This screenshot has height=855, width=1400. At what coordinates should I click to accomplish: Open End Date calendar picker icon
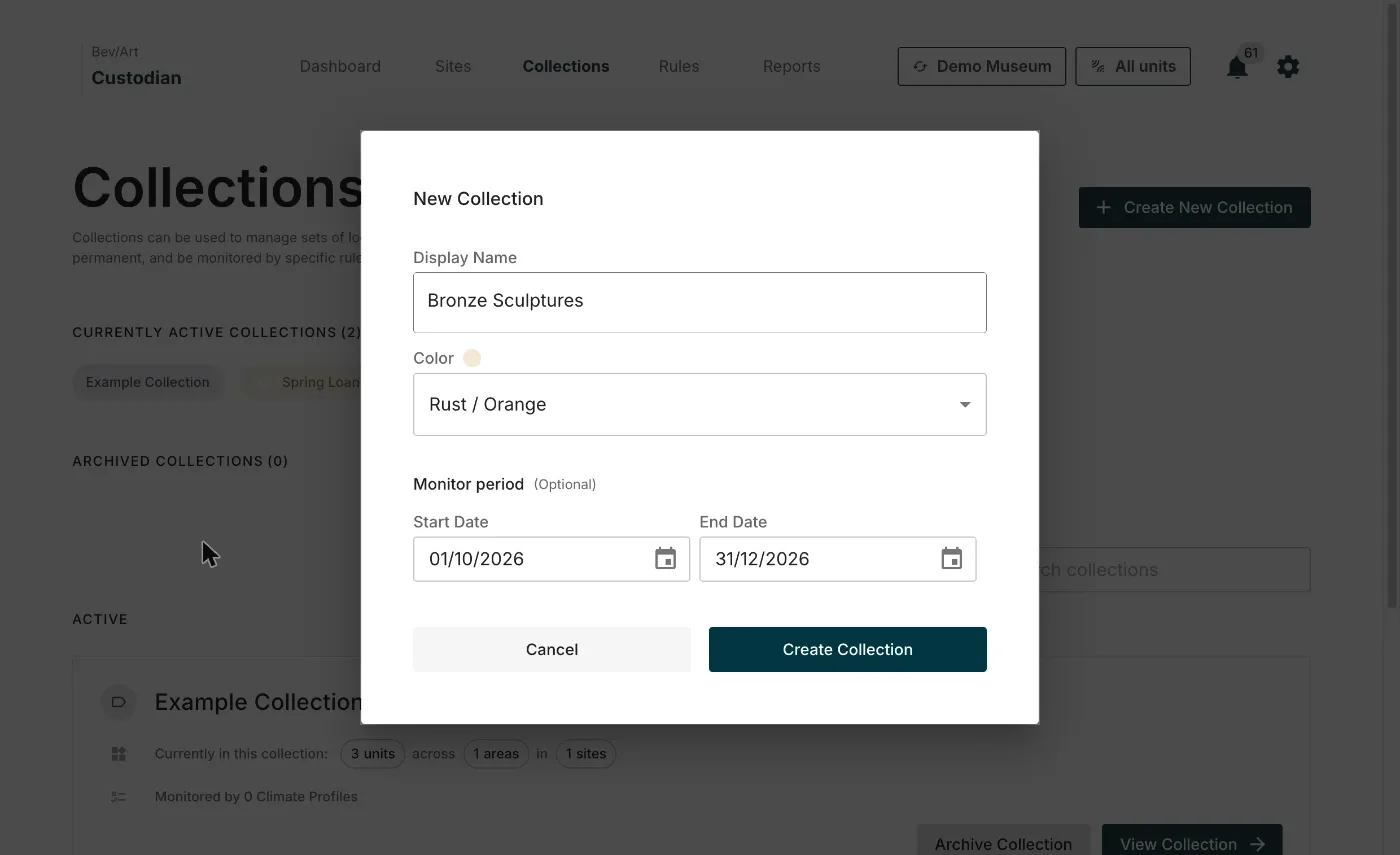point(952,559)
